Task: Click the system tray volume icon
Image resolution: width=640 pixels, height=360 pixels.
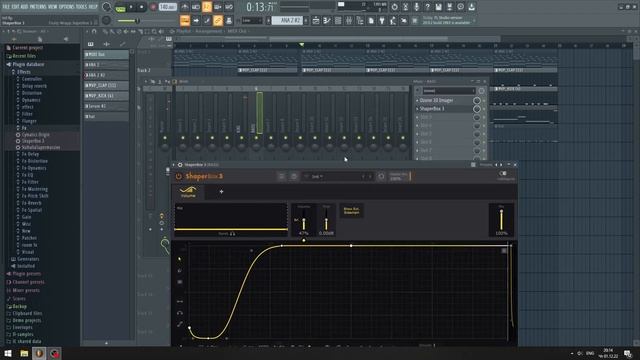Action: 580,353
